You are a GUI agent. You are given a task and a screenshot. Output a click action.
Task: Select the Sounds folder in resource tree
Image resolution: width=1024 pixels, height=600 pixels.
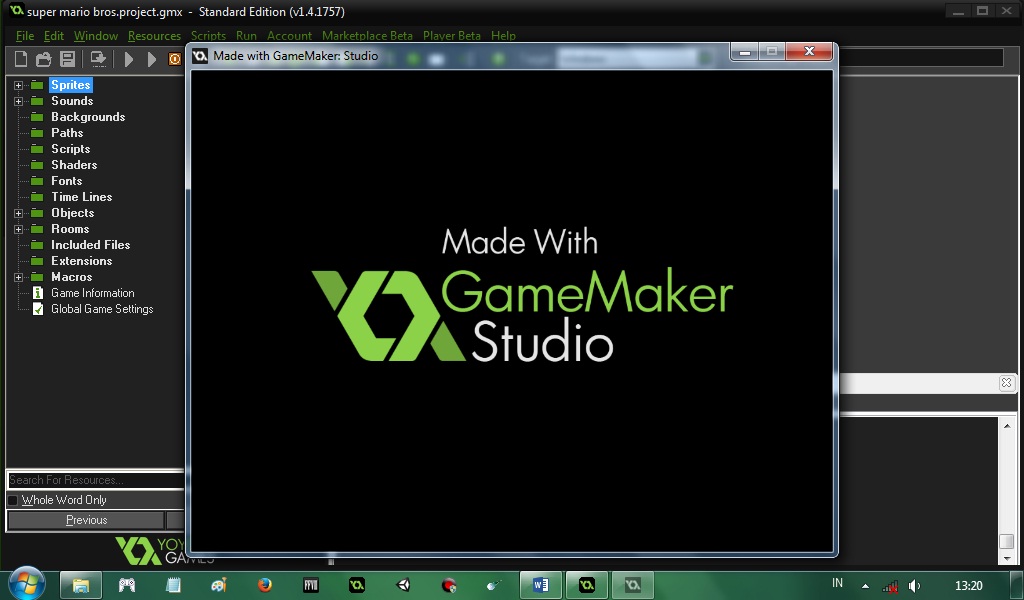point(70,101)
